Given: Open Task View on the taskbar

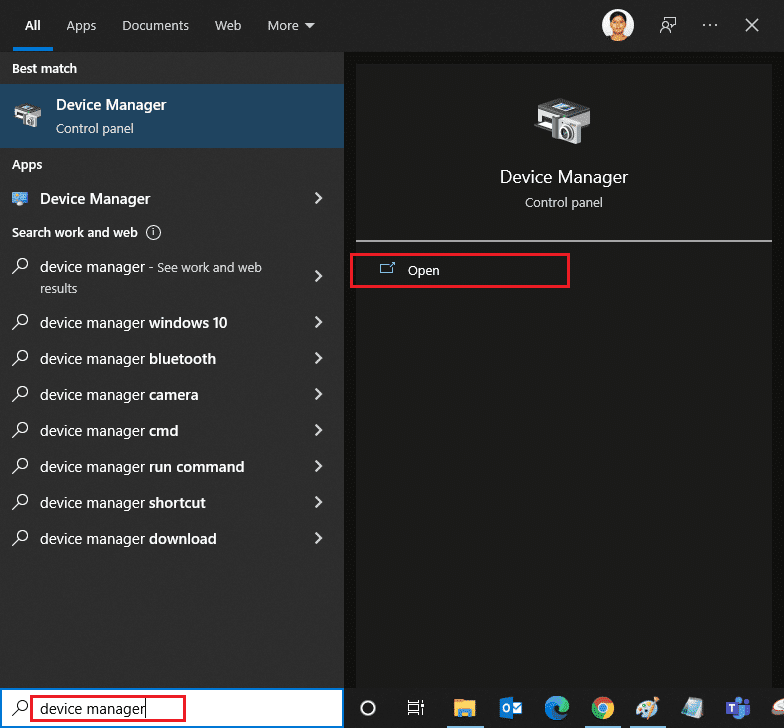Looking at the screenshot, I should click(416, 708).
